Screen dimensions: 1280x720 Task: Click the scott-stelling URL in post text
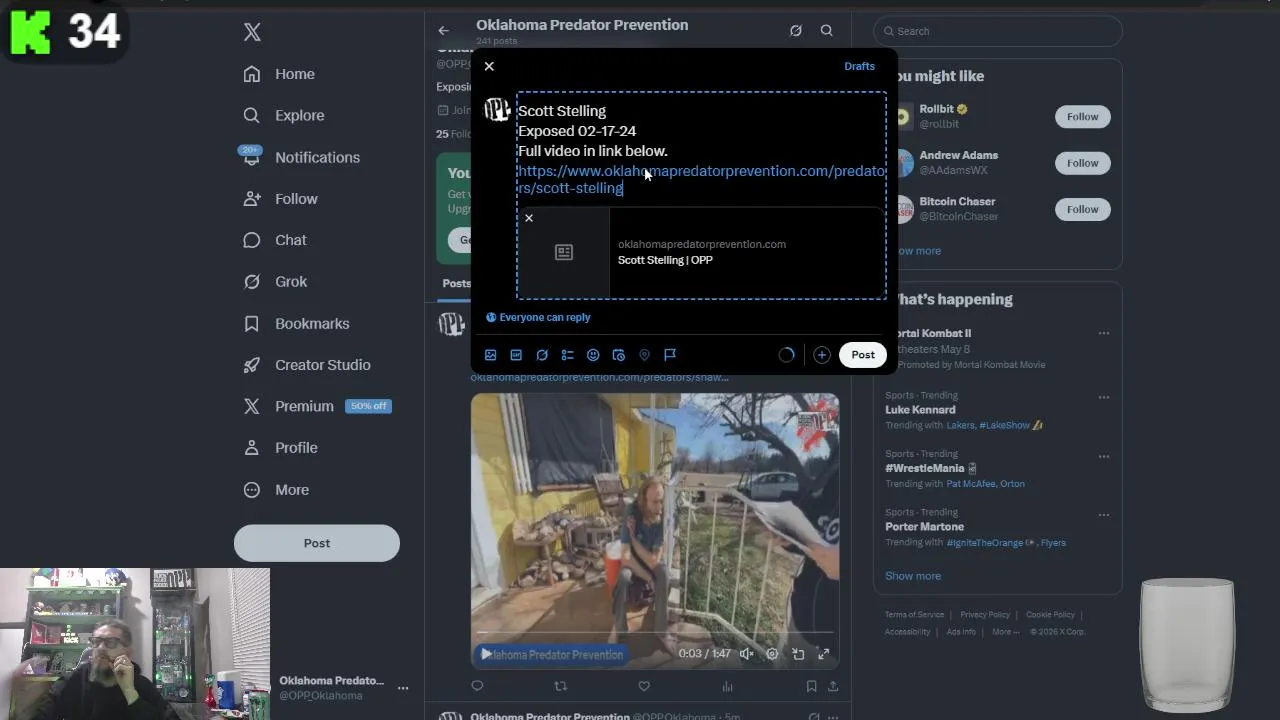pyautogui.click(x=701, y=179)
